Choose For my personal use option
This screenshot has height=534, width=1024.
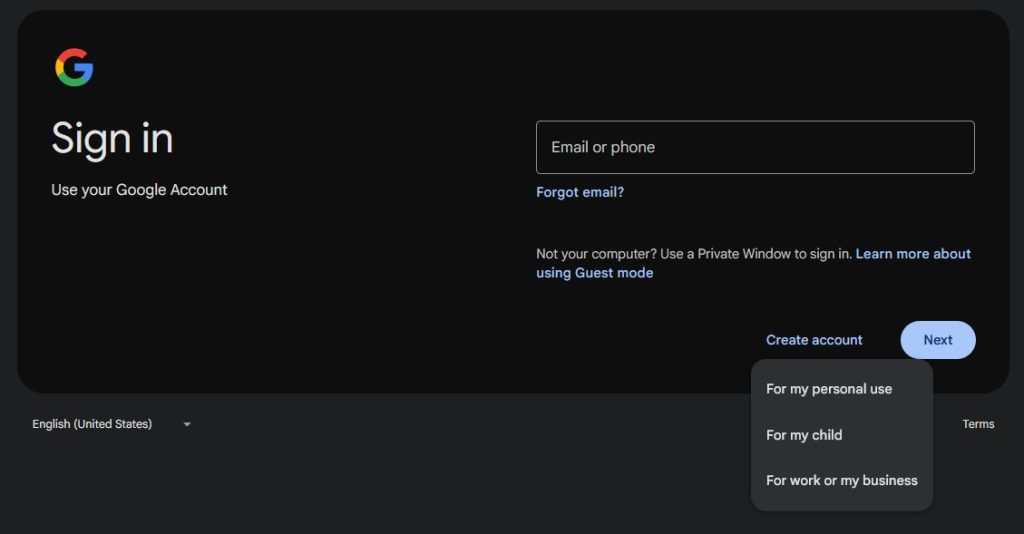click(842, 389)
